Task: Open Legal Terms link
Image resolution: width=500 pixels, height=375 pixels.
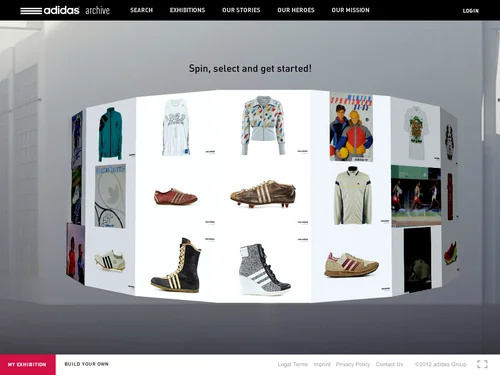Action: click(x=293, y=364)
